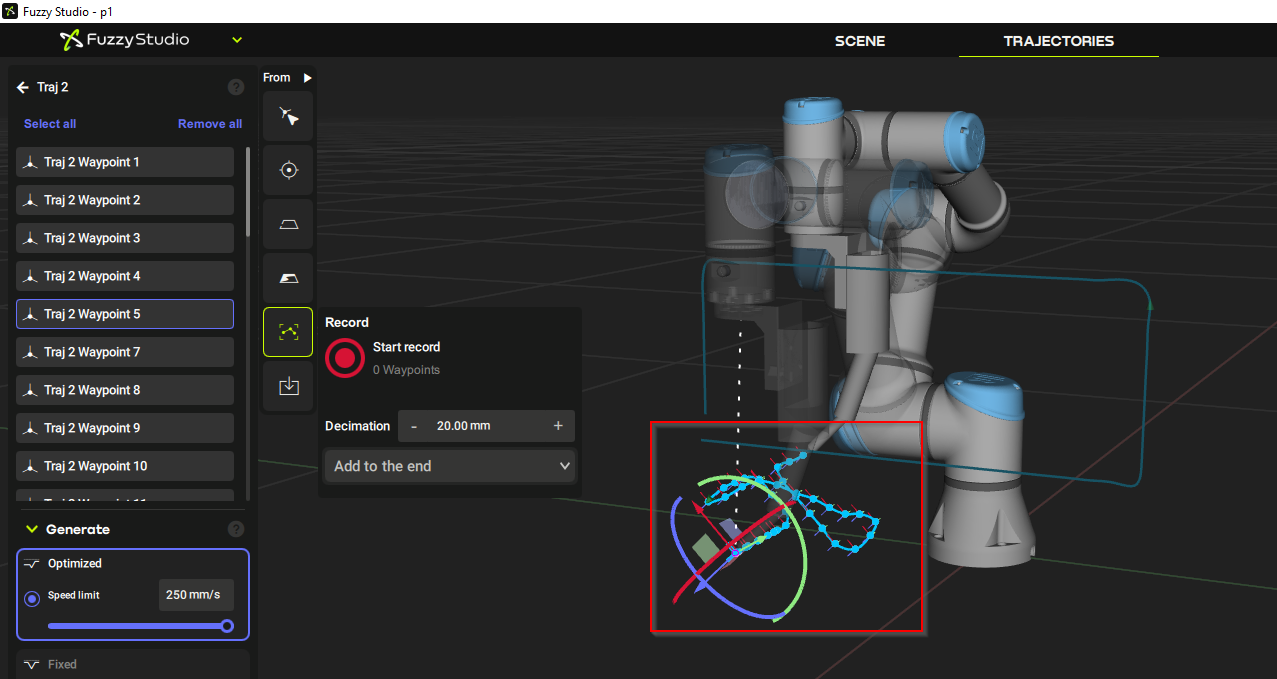The width and height of the screenshot is (1277, 679).
Task: Select the waypoint pointer tool
Action: point(288,116)
